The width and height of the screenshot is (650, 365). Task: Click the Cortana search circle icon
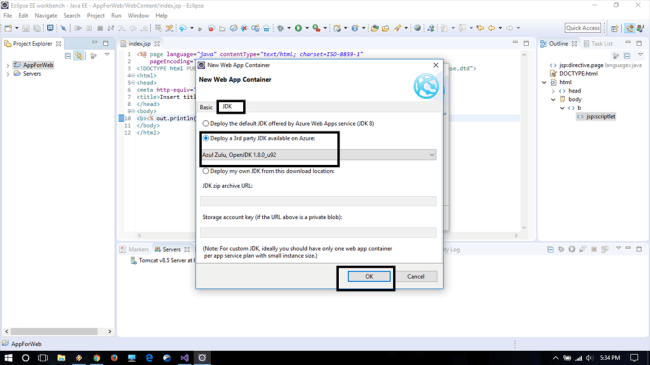pos(26,358)
